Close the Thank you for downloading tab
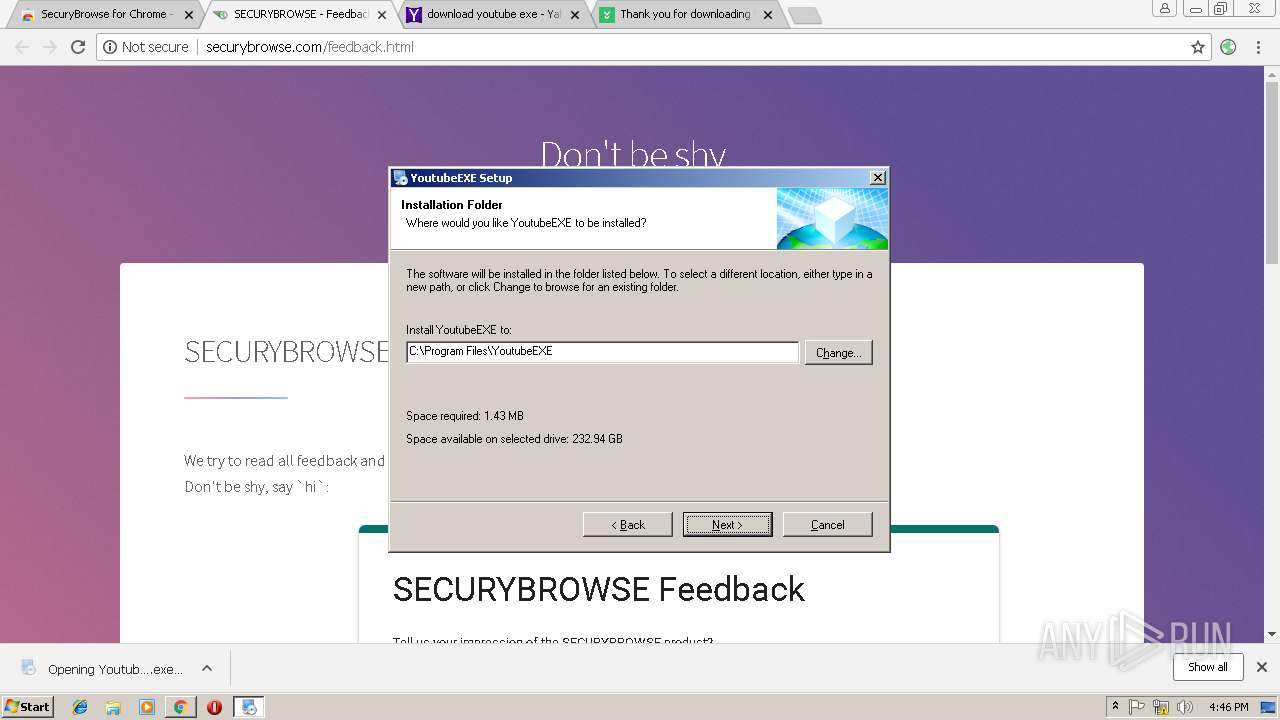The height and width of the screenshot is (720, 1280). click(x=768, y=15)
